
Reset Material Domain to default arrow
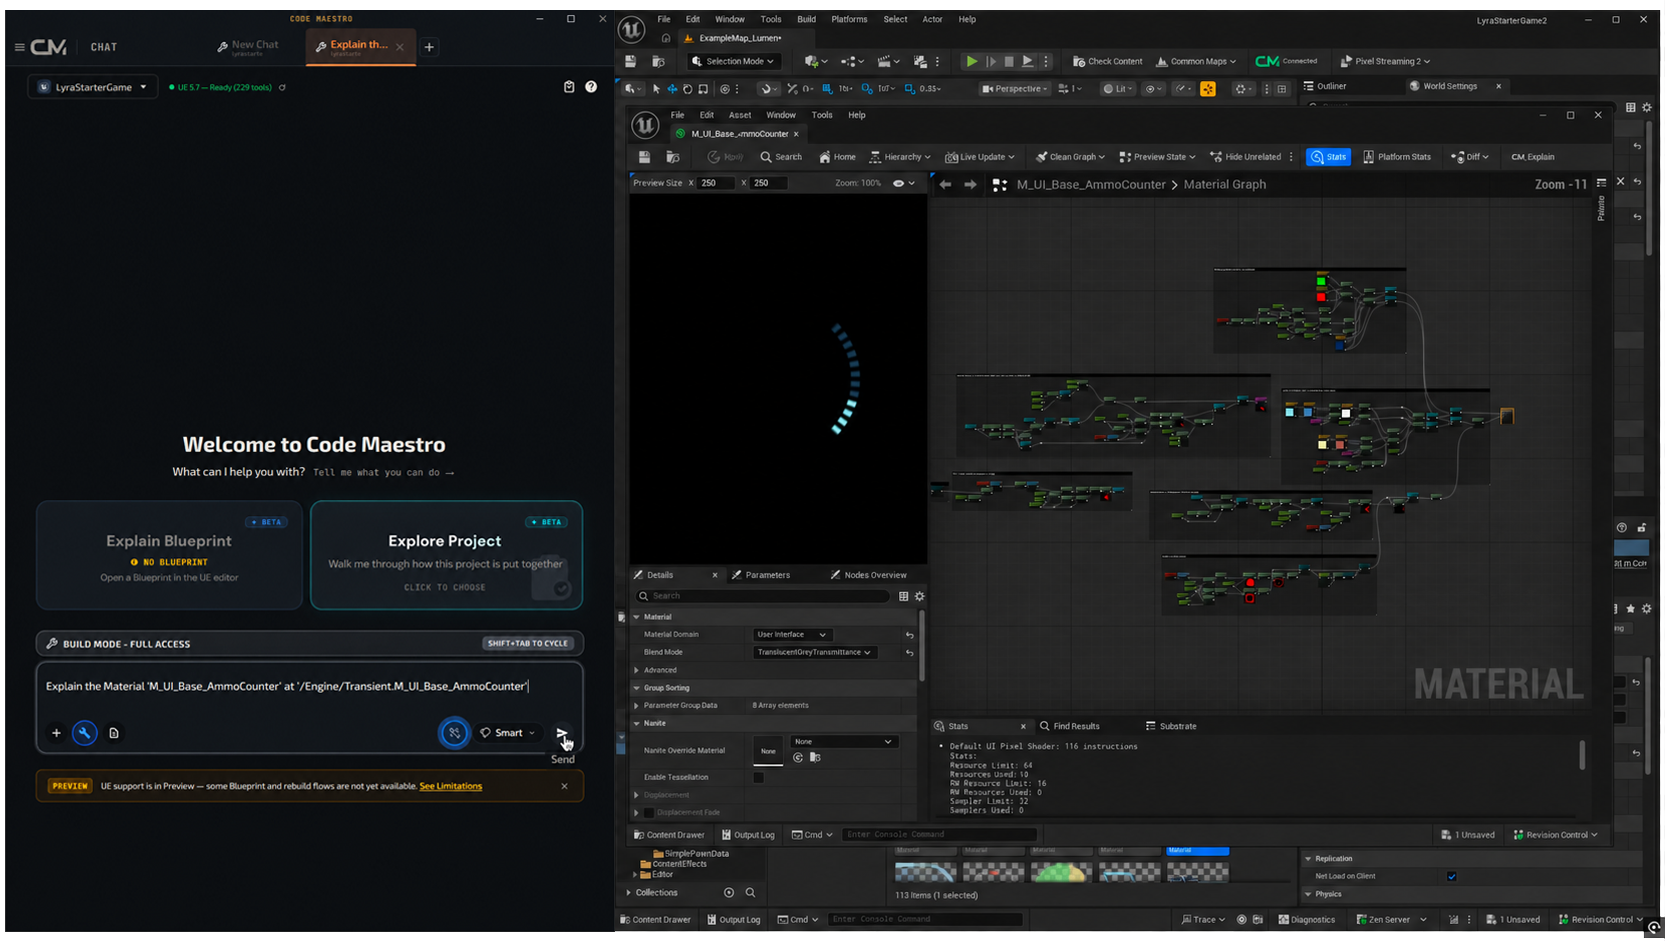(909, 635)
